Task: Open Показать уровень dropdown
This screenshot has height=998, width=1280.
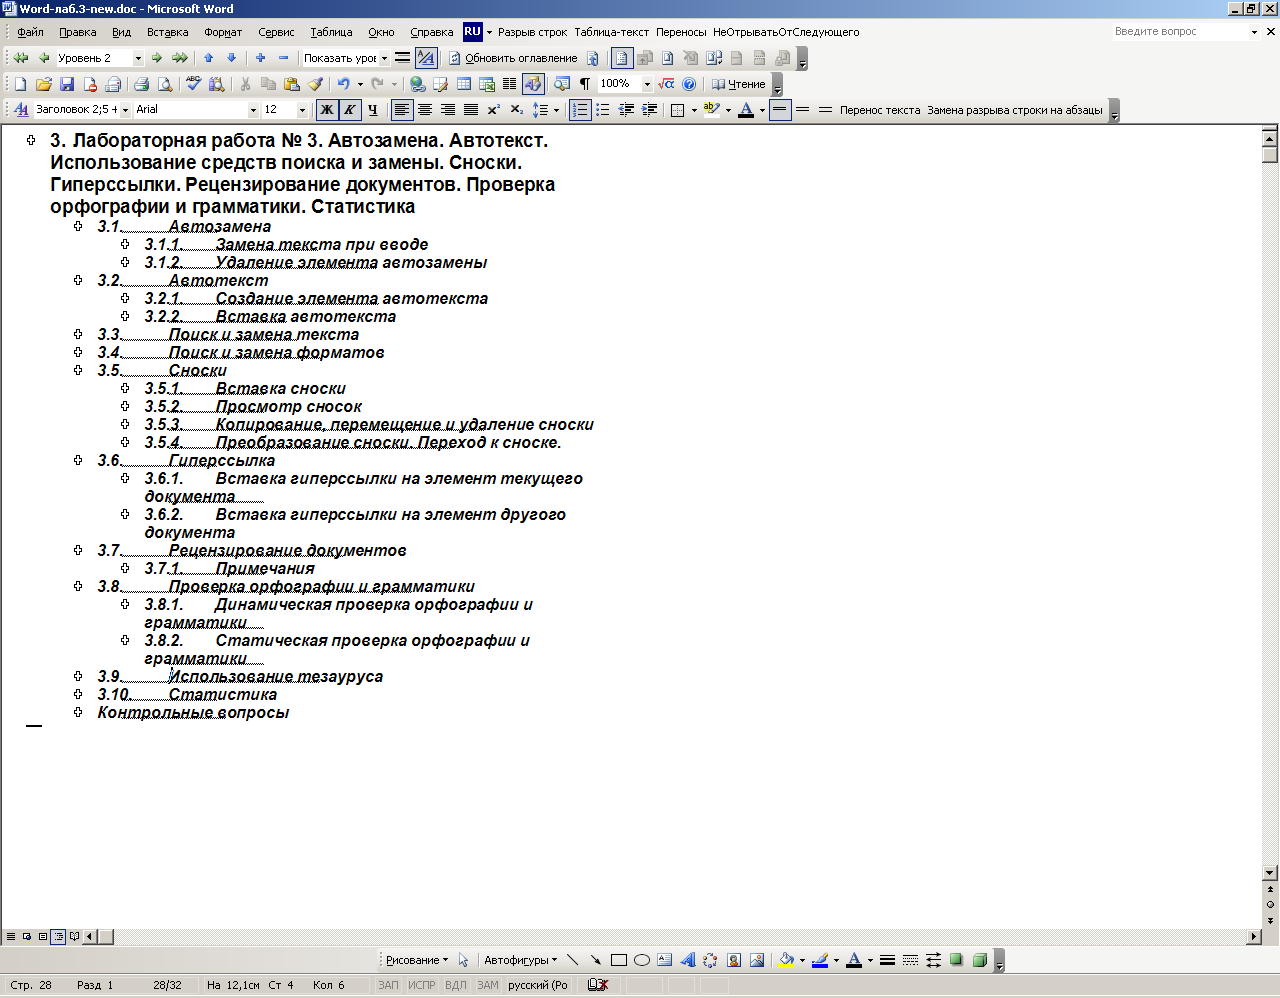Action: [384, 58]
